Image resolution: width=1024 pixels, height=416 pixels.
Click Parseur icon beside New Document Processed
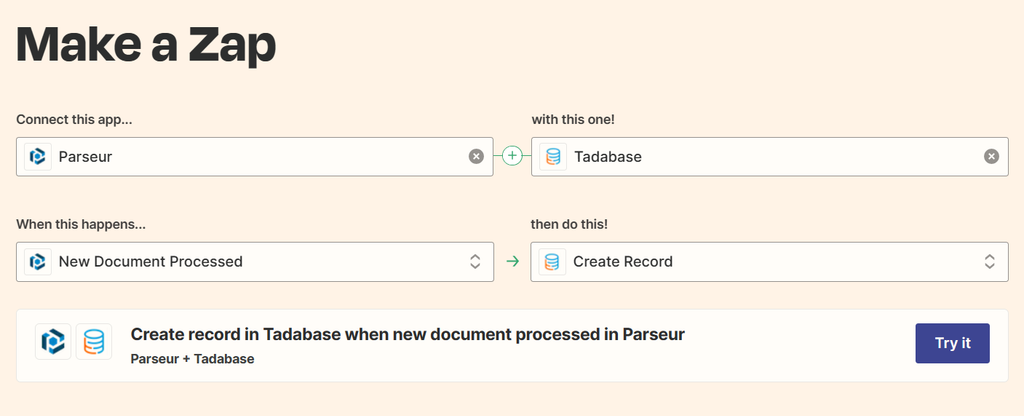point(38,262)
